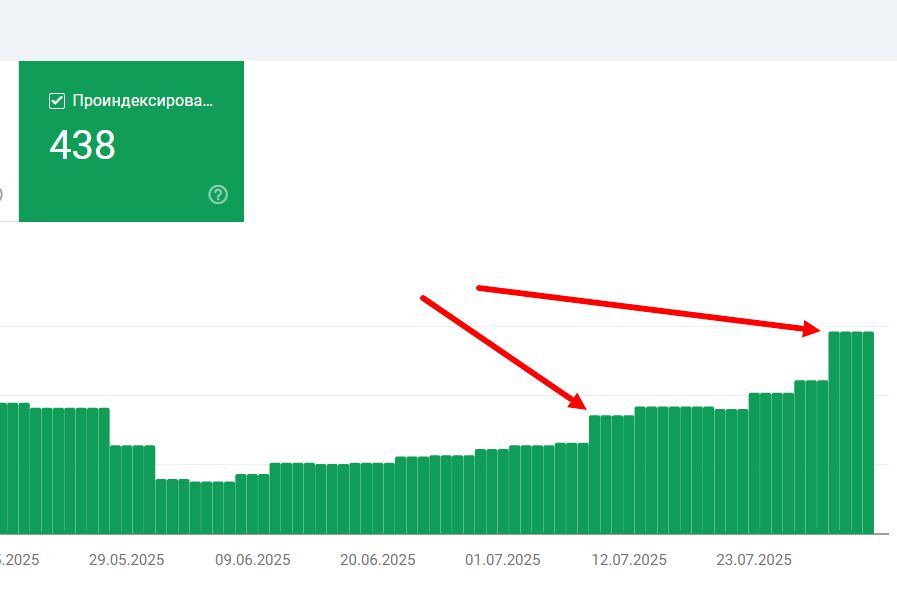Click the bar above the 09.06.2025 label
The image size is (897, 611).
pyautogui.click(x=252, y=503)
